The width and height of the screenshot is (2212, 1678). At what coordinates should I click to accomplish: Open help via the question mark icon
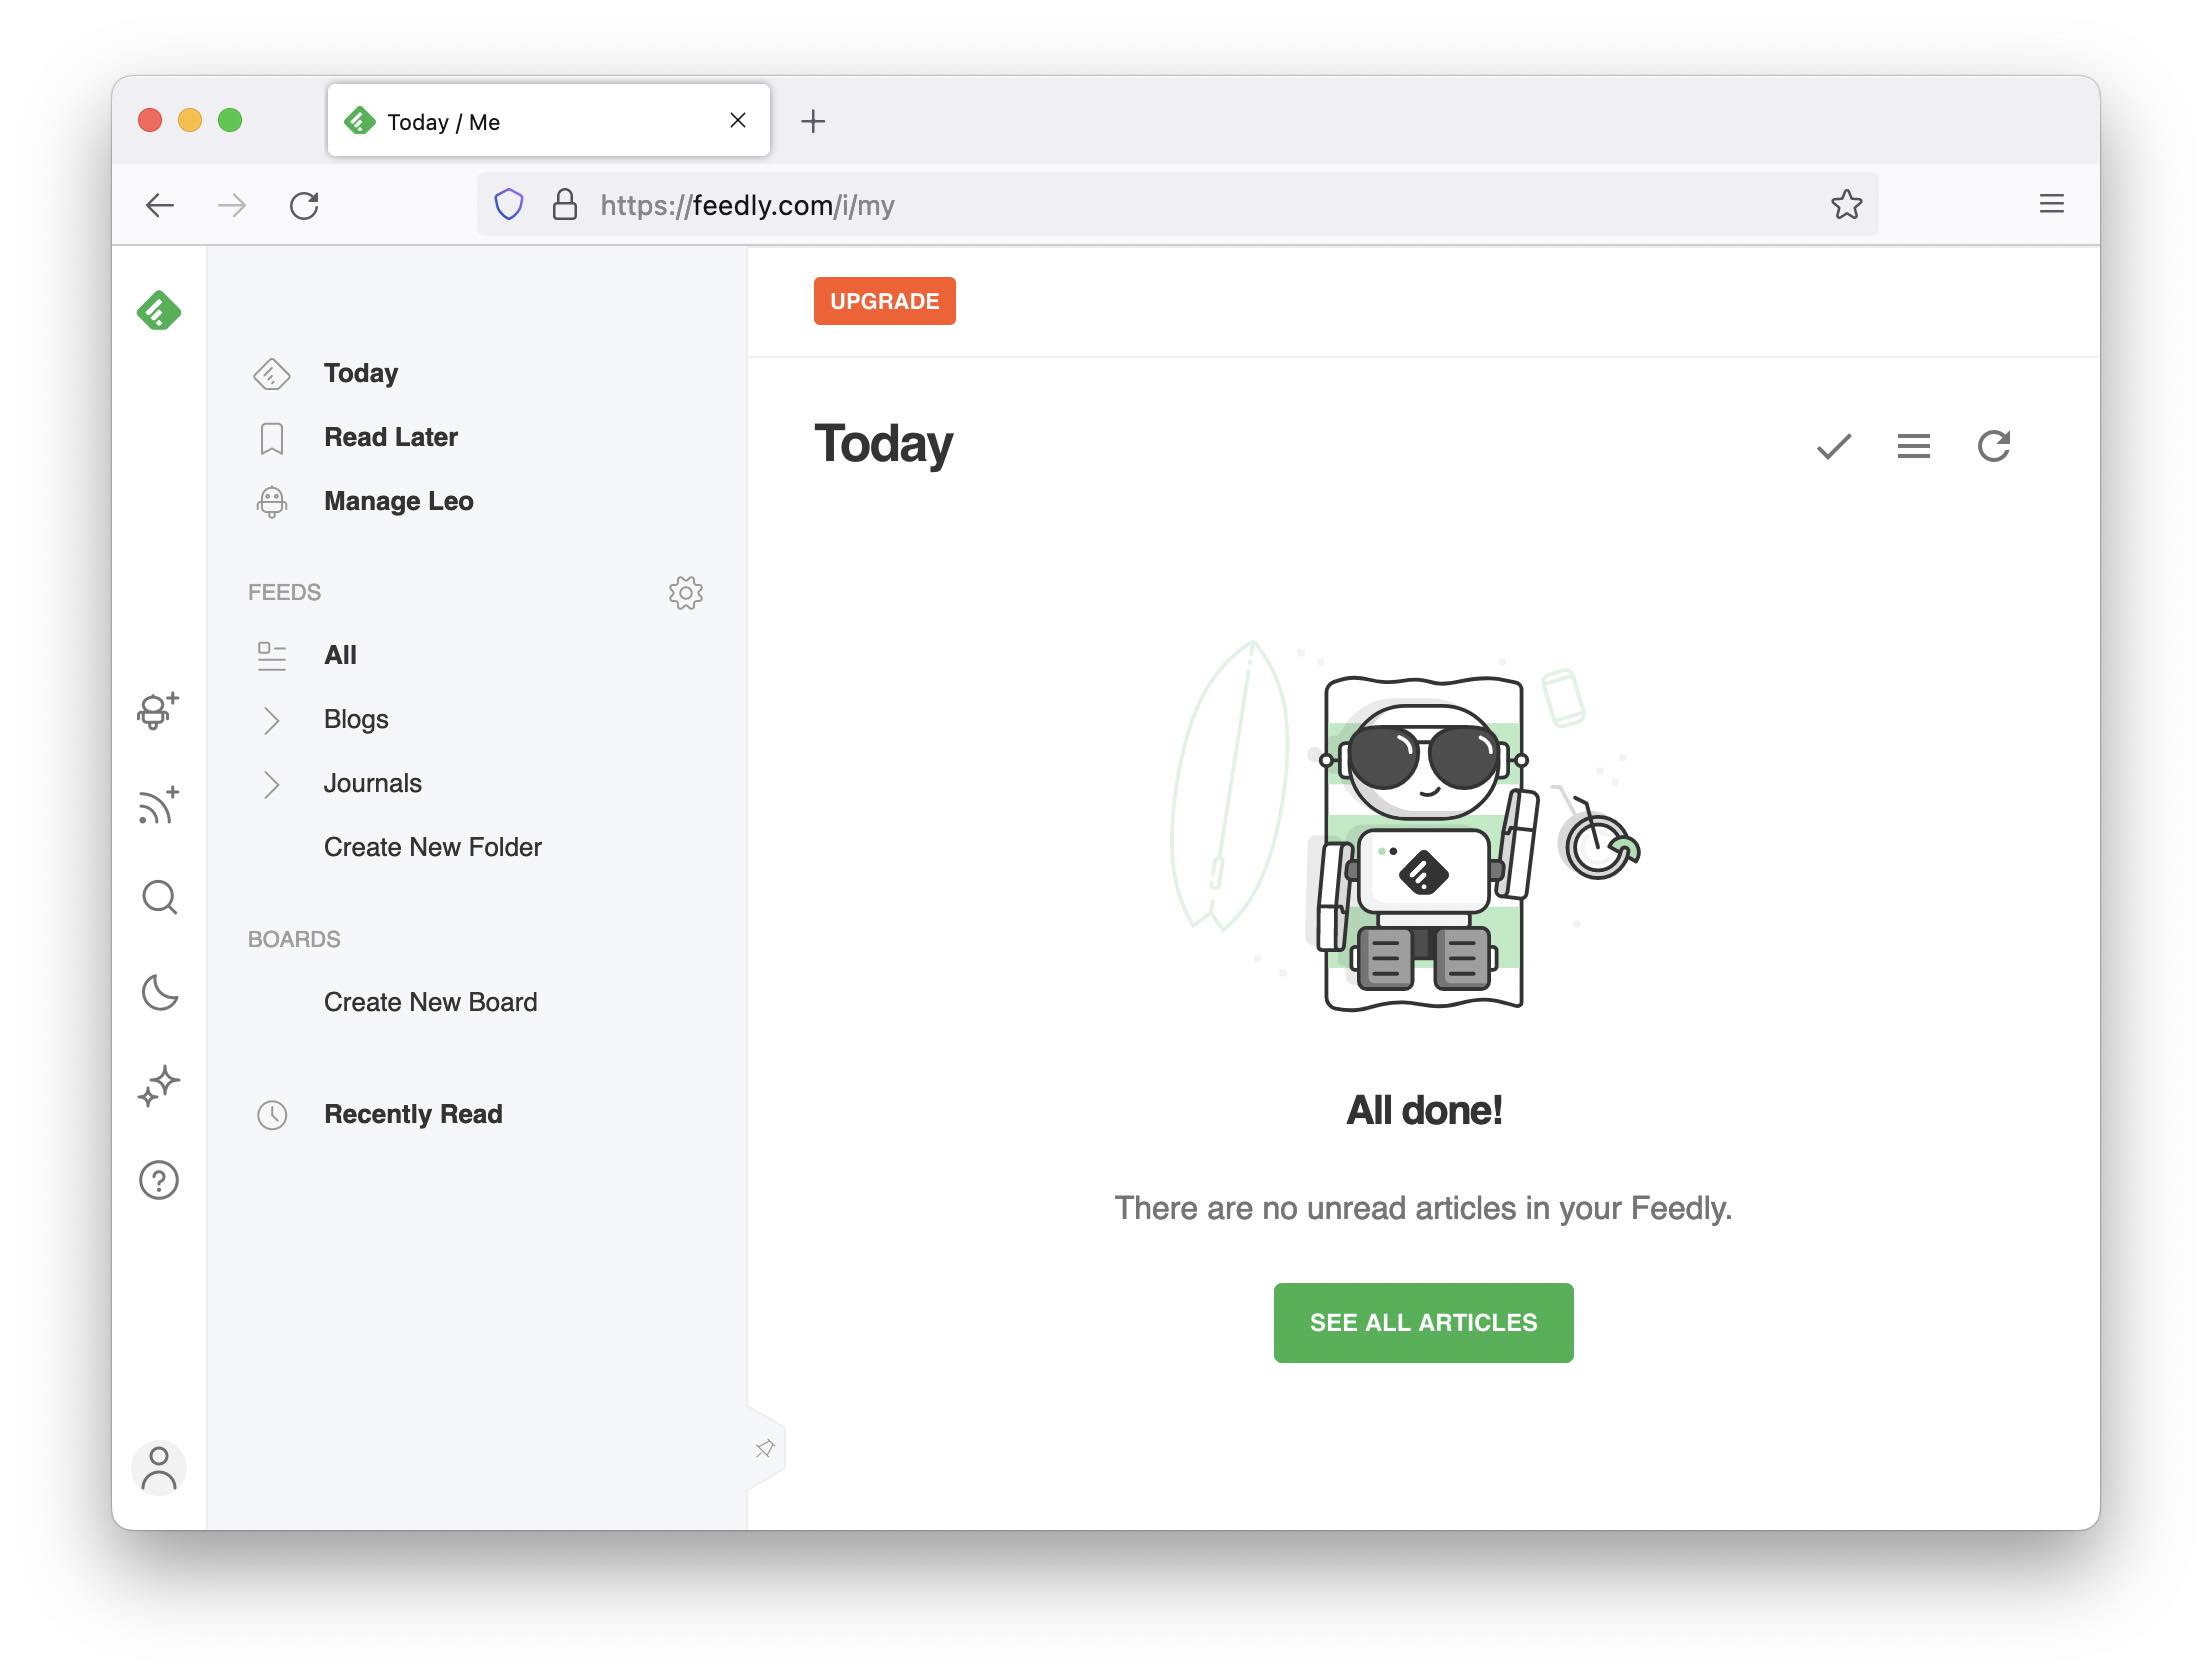point(158,1180)
